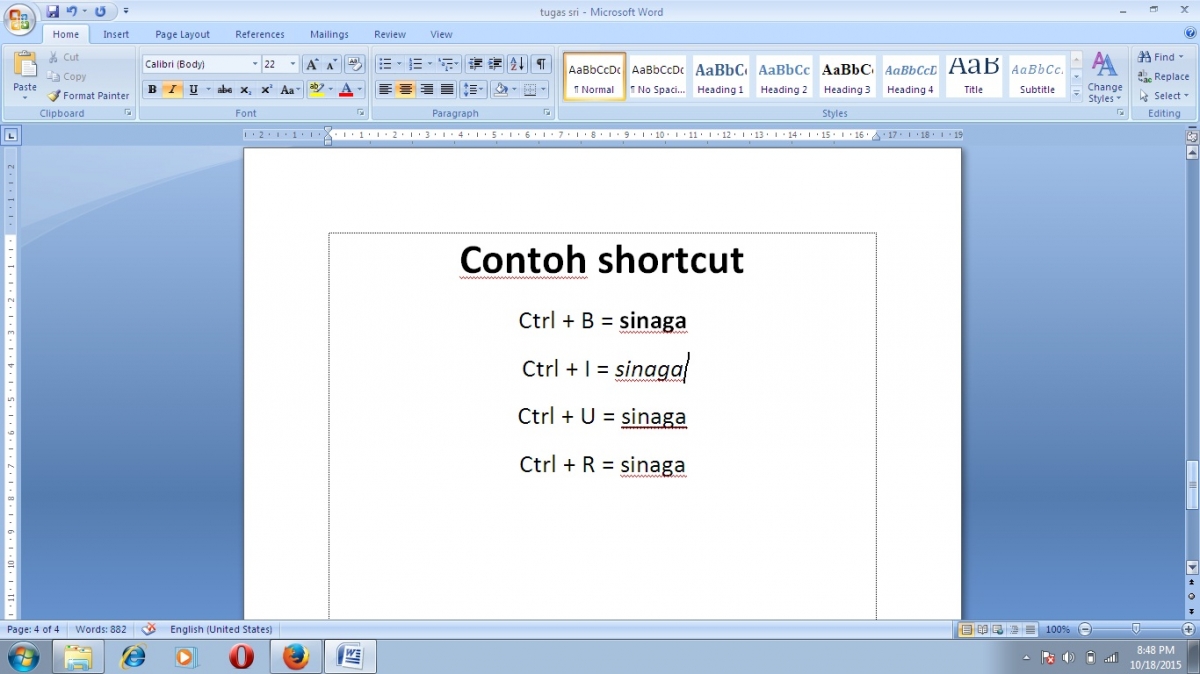Apply strikethrough formatting
Screen dimensions: 1200x674
pyautogui.click(x=224, y=89)
